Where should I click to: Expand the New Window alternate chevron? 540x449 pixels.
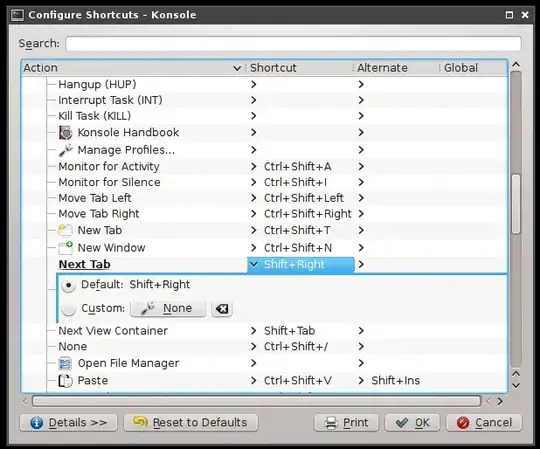[361, 248]
